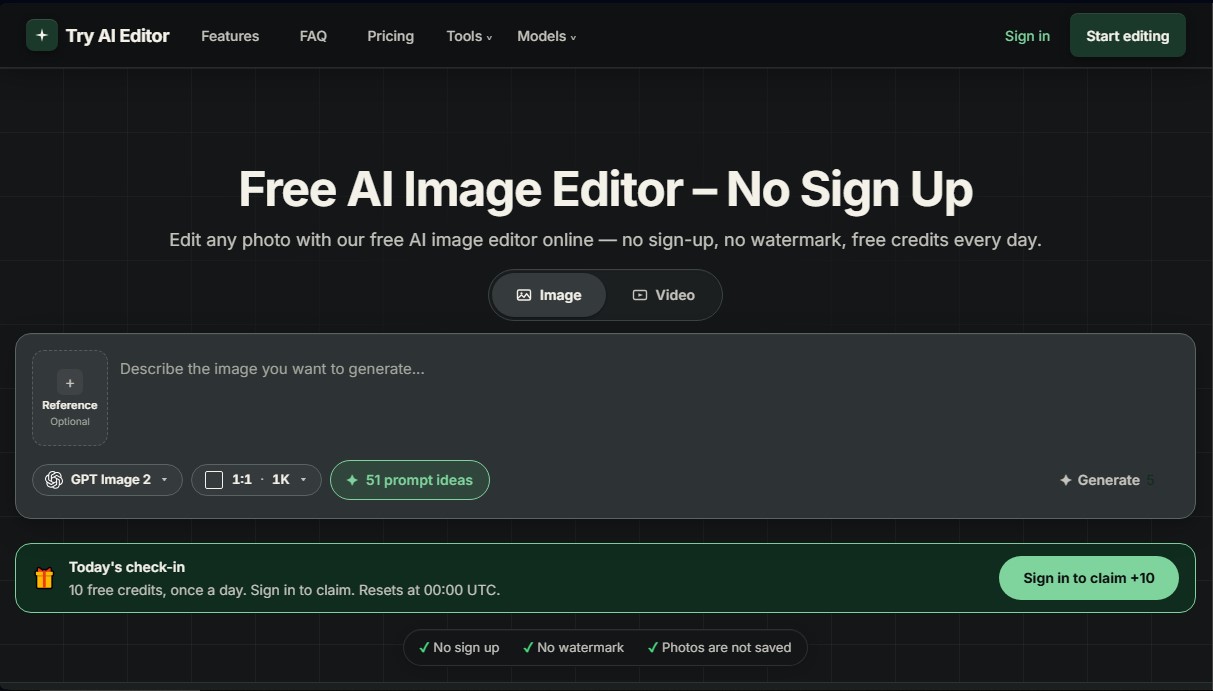This screenshot has width=1213, height=691.
Task: Open the 51 prompt ideas button
Action: pos(409,480)
